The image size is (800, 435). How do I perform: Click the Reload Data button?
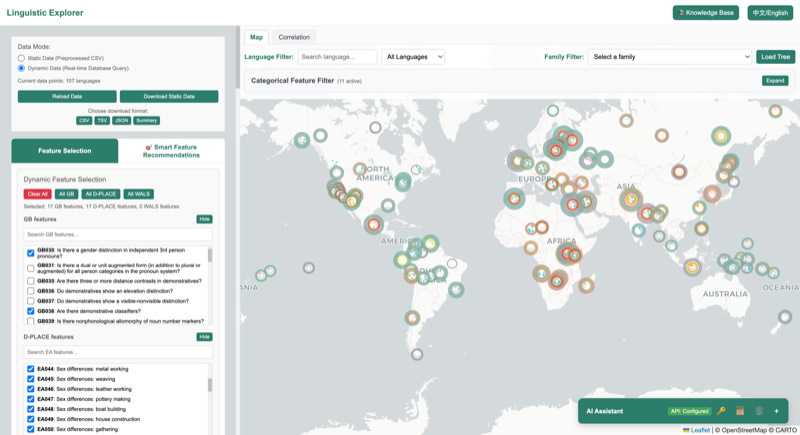(67, 96)
